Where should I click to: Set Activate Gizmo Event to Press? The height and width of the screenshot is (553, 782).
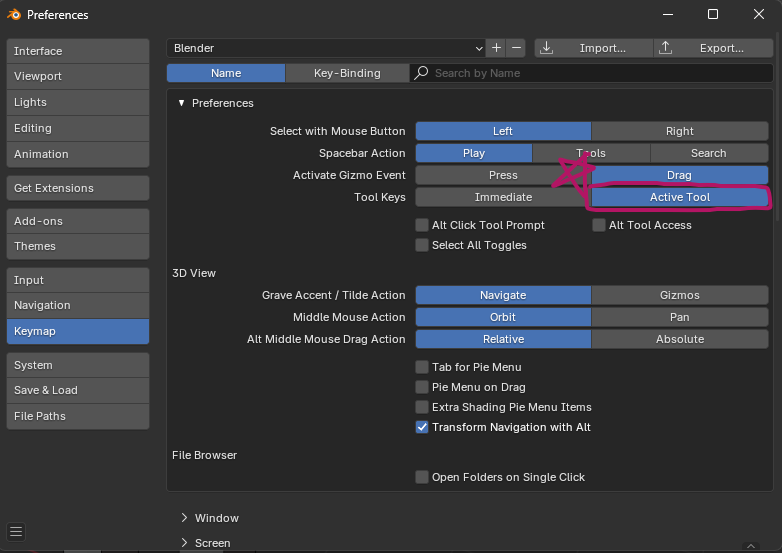pyautogui.click(x=503, y=175)
